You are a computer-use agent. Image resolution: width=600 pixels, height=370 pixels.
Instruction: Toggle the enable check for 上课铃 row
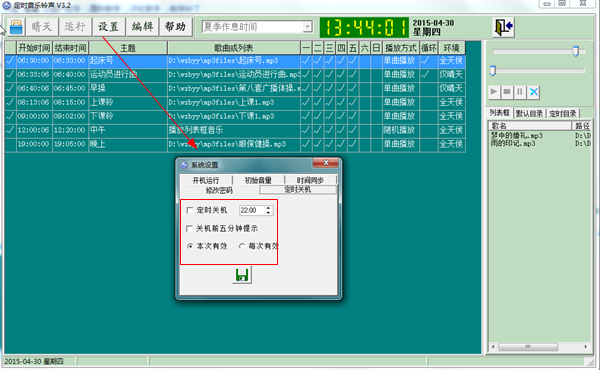10,102
